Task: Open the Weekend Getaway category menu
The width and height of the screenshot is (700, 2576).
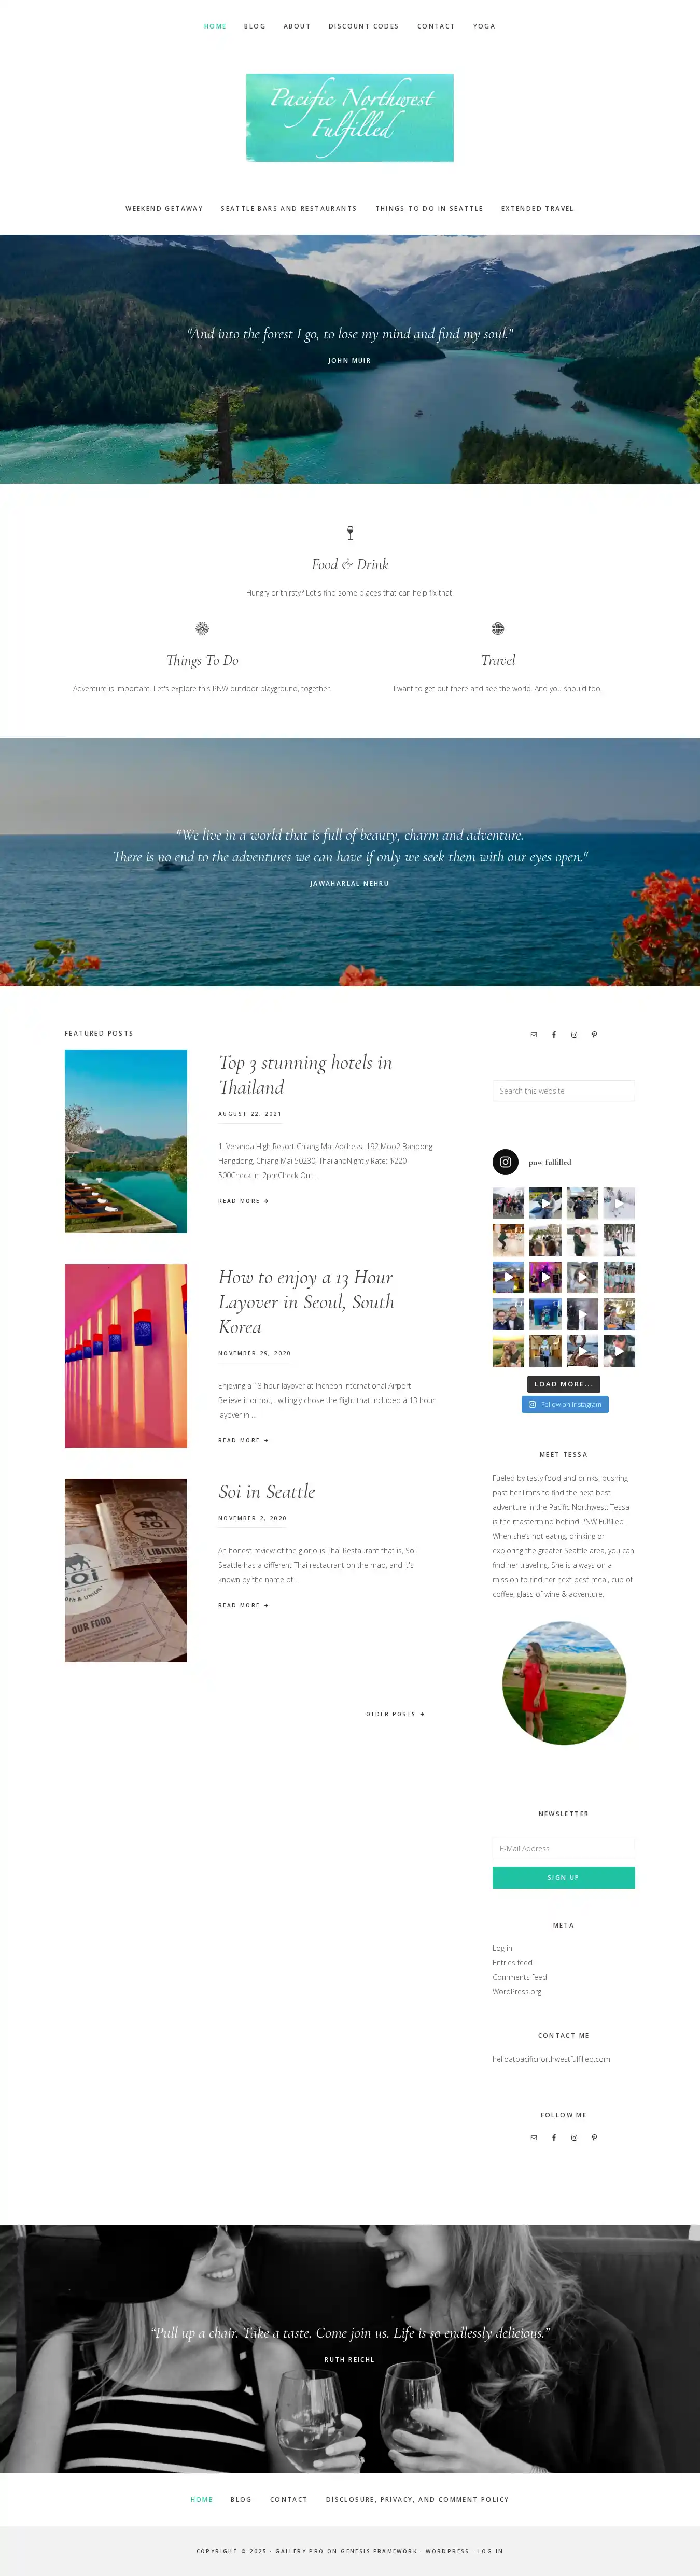Action: [164, 209]
